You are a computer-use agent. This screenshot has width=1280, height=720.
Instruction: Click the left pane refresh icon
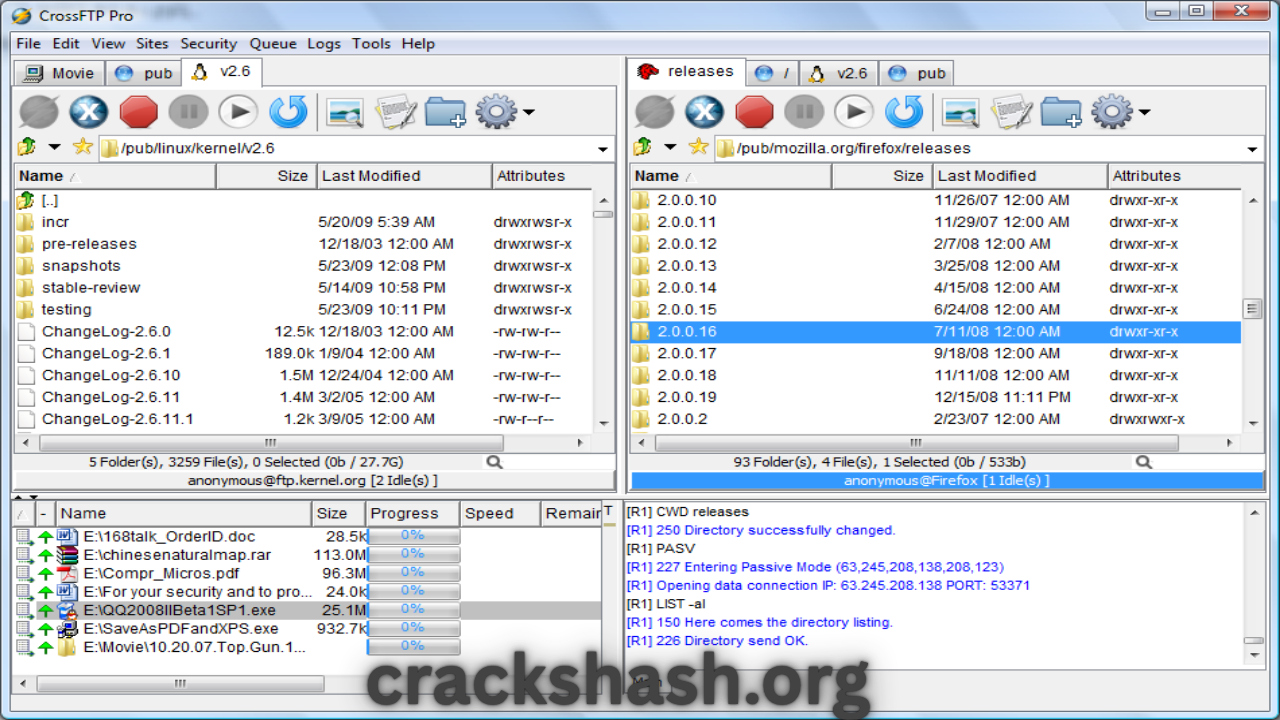click(x=288, y=112)
